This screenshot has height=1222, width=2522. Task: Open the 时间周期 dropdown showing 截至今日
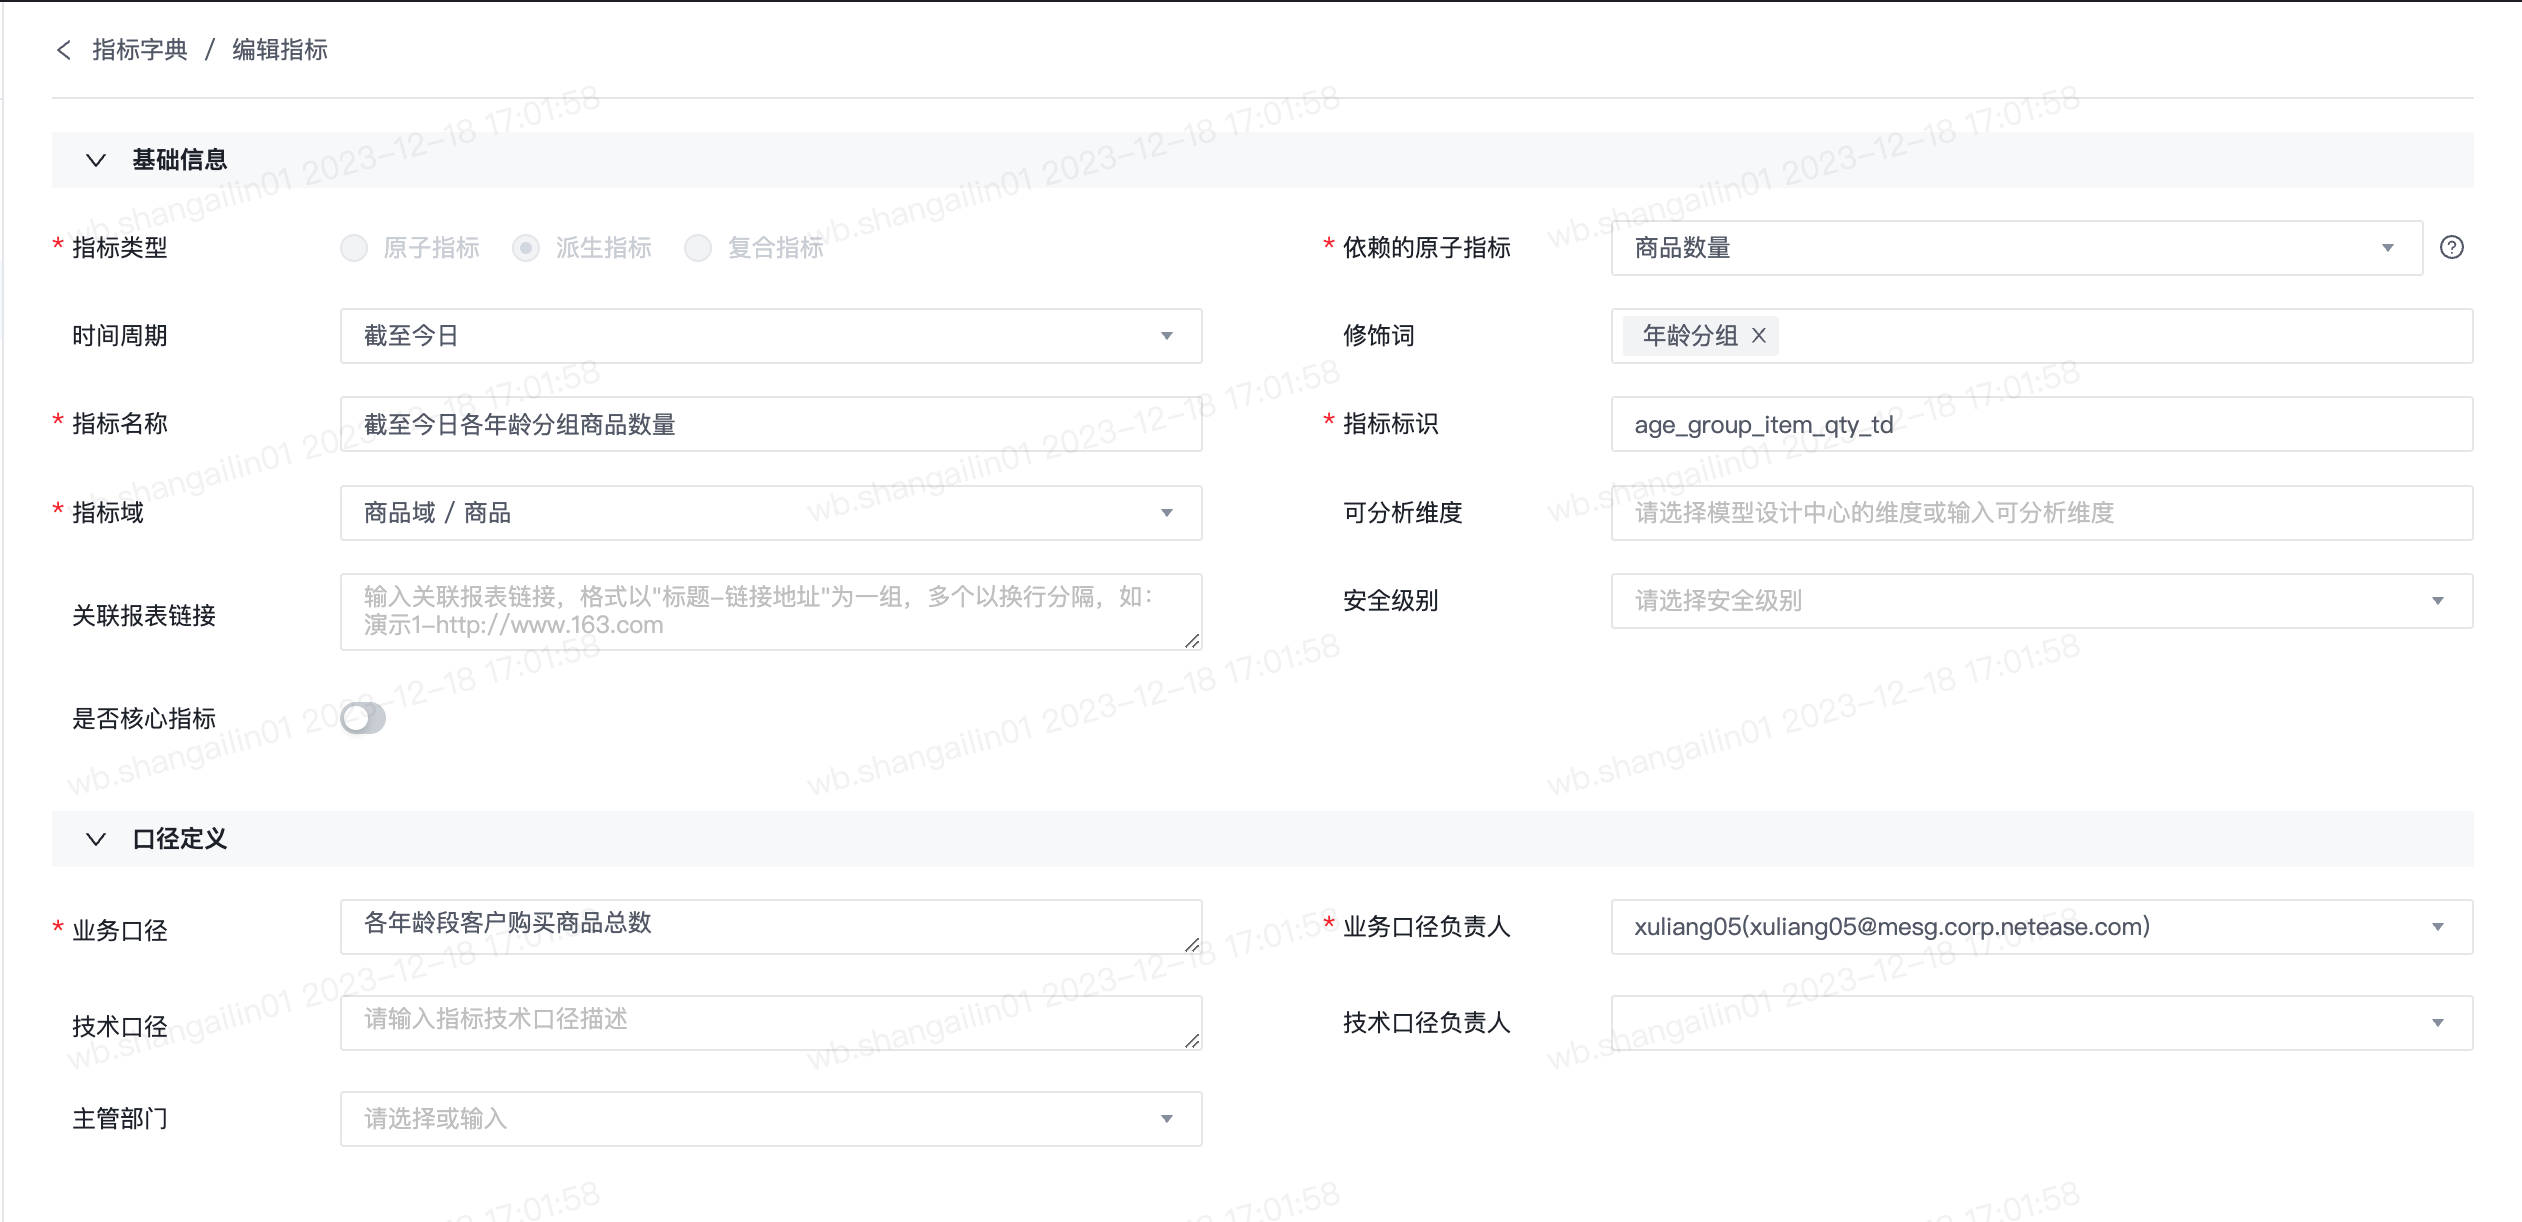[771, 336]
